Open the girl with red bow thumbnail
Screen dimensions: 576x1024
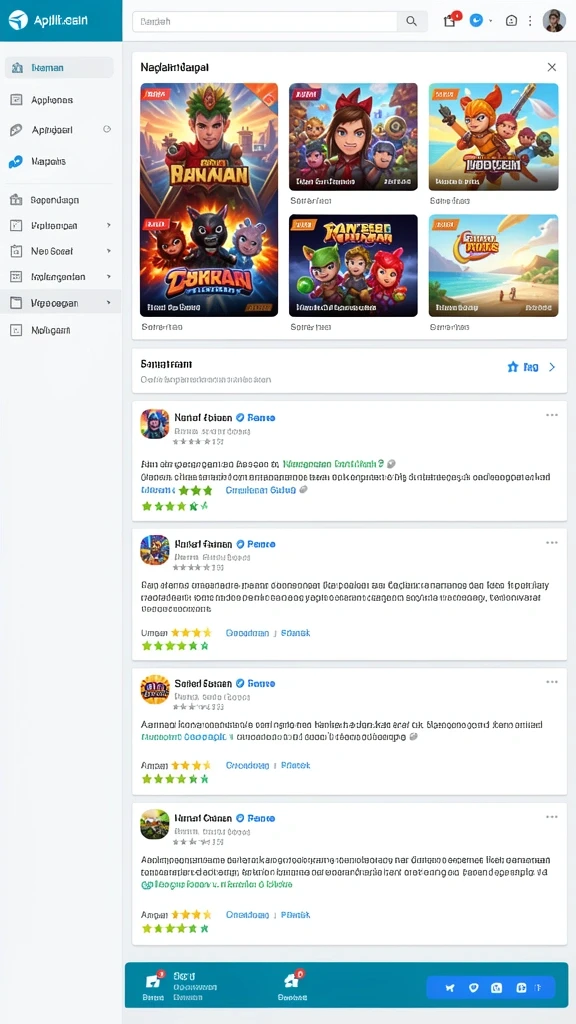coord(353,136)
